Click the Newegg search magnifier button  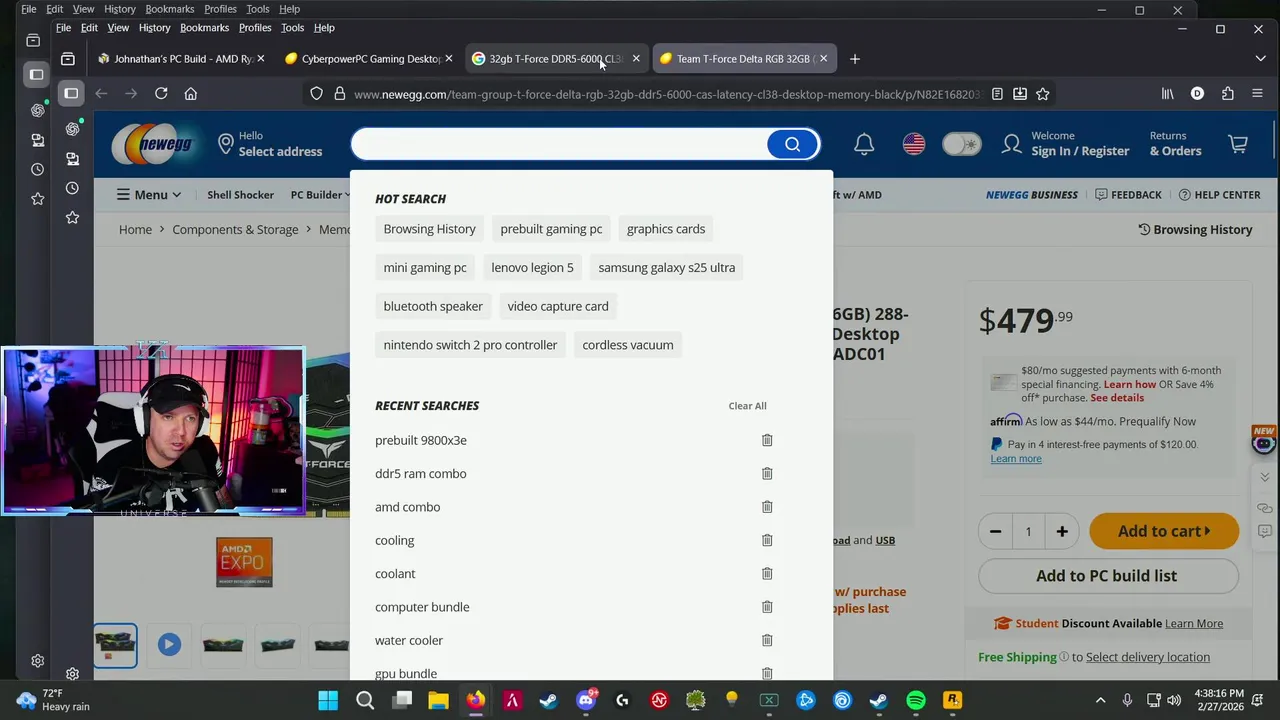pos(792,144)
